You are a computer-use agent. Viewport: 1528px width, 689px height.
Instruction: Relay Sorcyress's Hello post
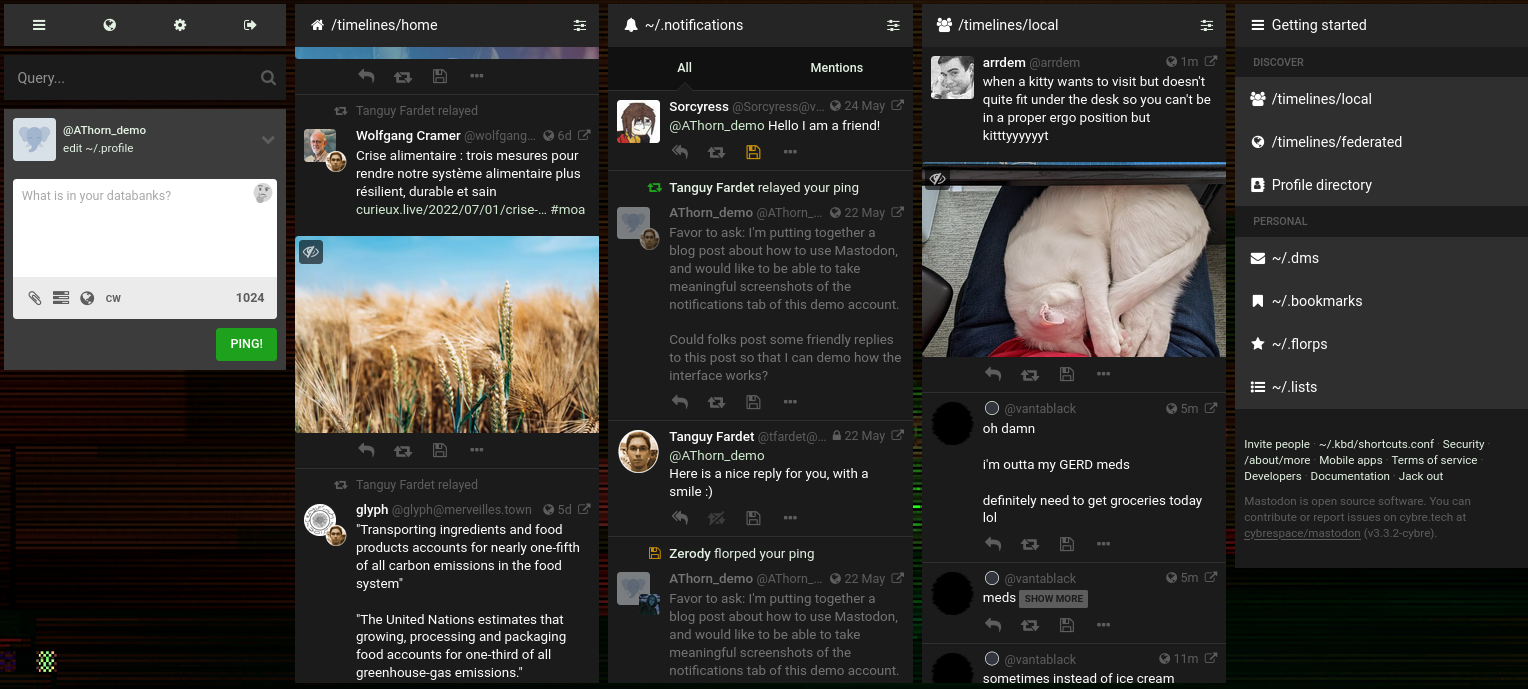[x=716, y=152]
